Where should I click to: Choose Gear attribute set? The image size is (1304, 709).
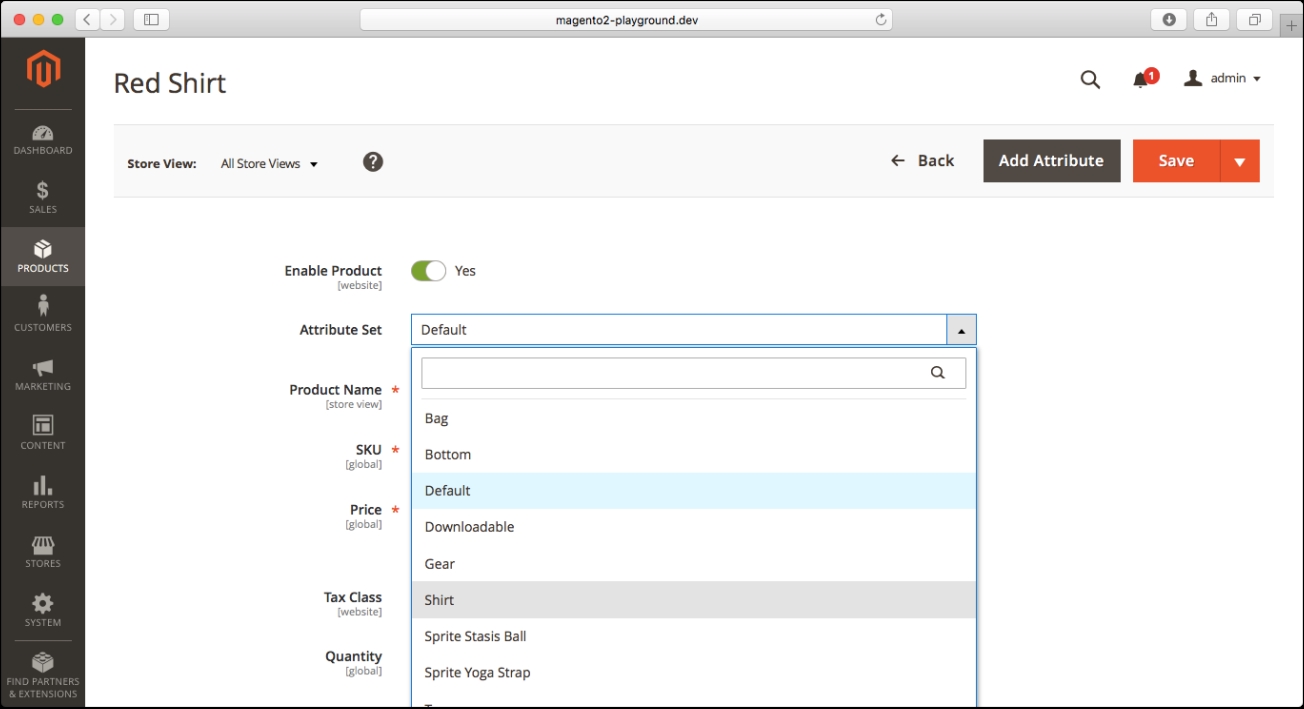coord(694,563)
